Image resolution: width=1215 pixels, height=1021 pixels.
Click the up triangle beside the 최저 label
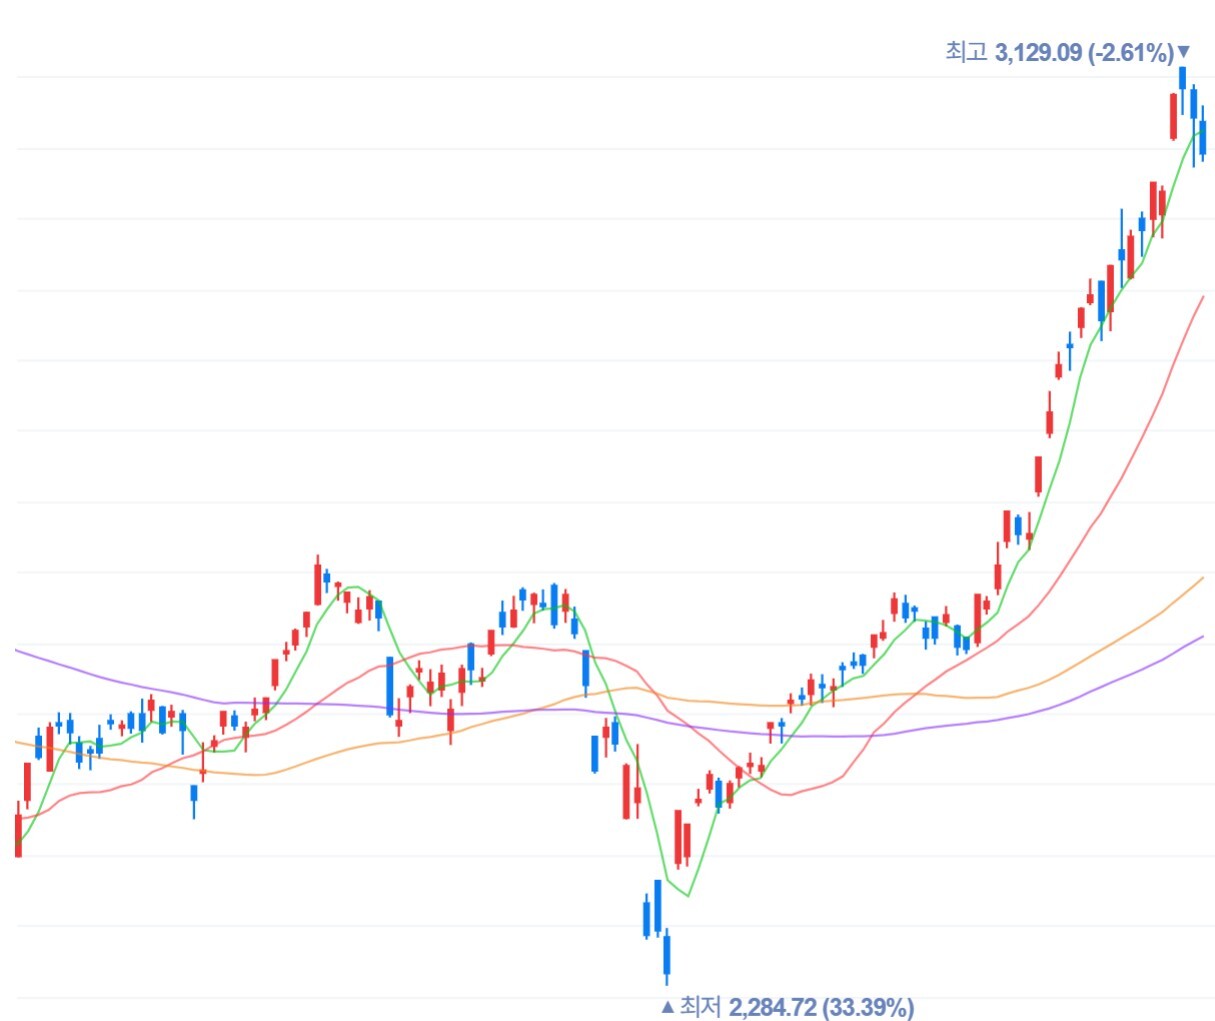click(667, 1006)
